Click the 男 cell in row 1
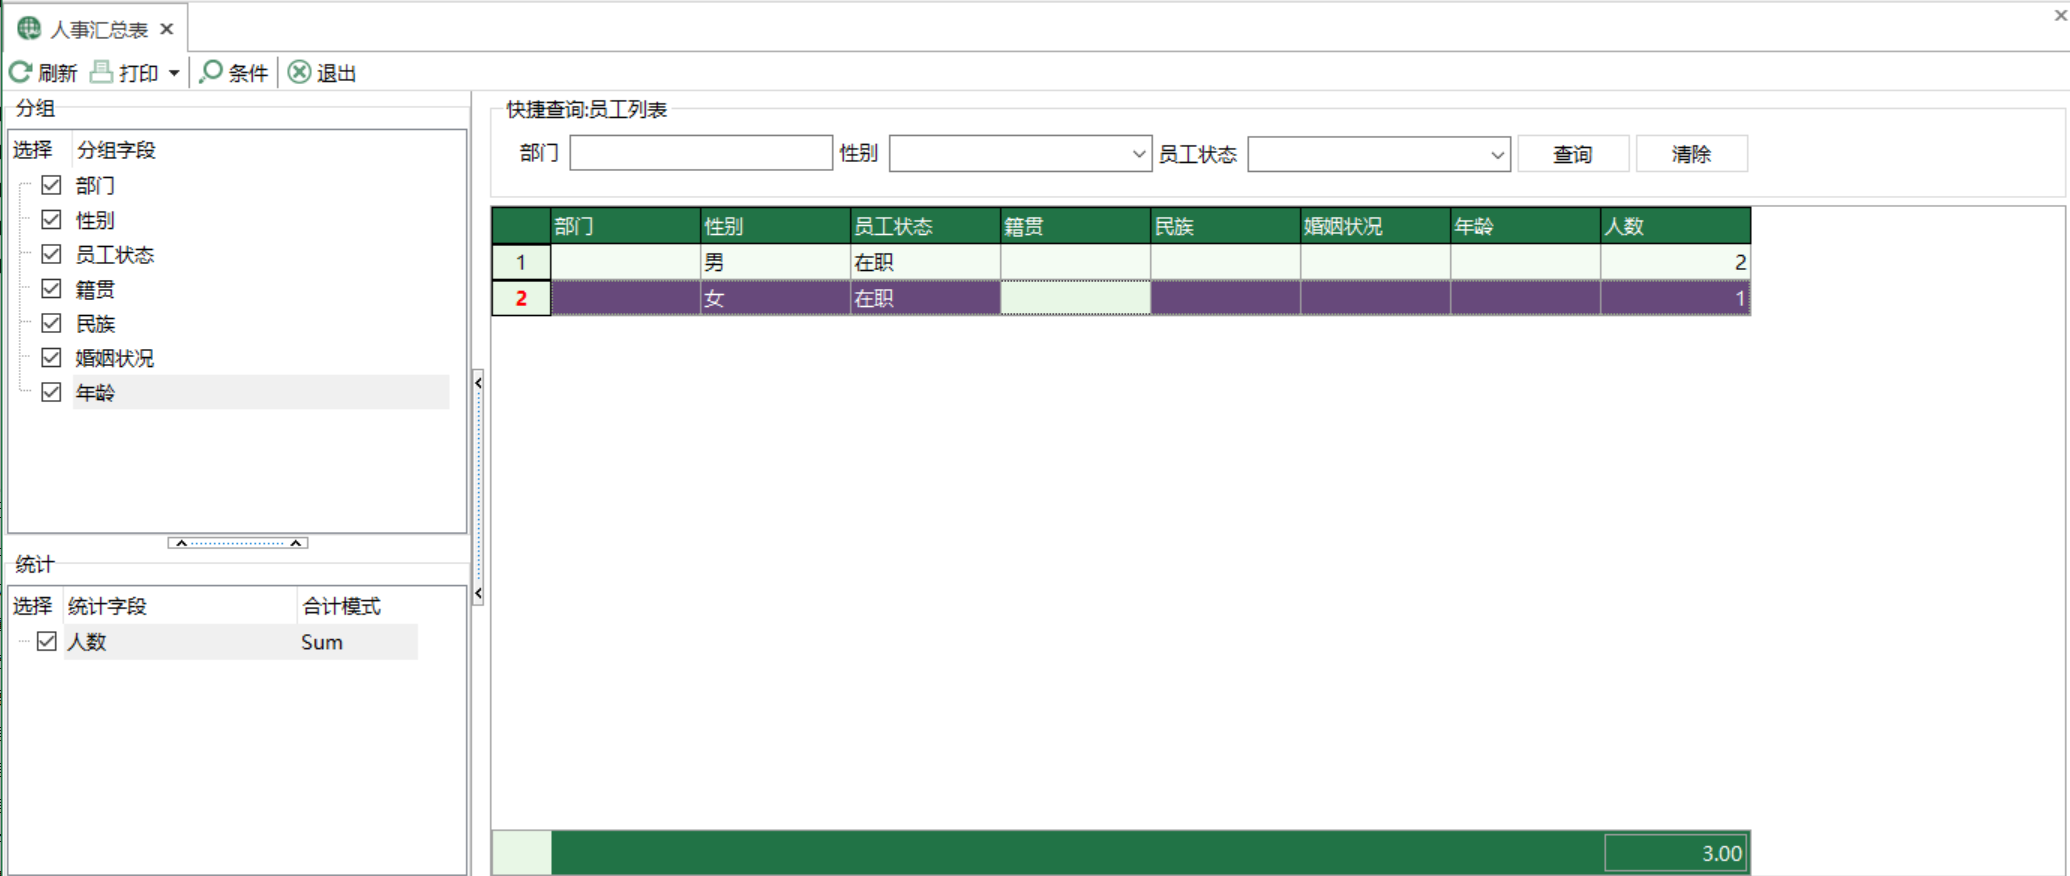This screenshot has height=876, width=2070. 776,262
